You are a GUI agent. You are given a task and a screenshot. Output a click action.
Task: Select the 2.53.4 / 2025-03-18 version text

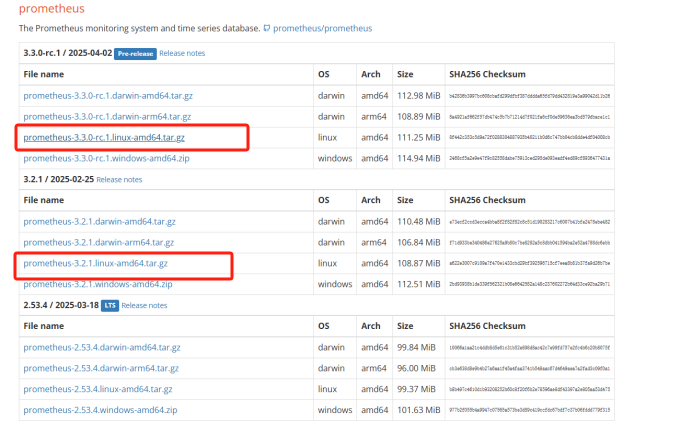point(61,305)
